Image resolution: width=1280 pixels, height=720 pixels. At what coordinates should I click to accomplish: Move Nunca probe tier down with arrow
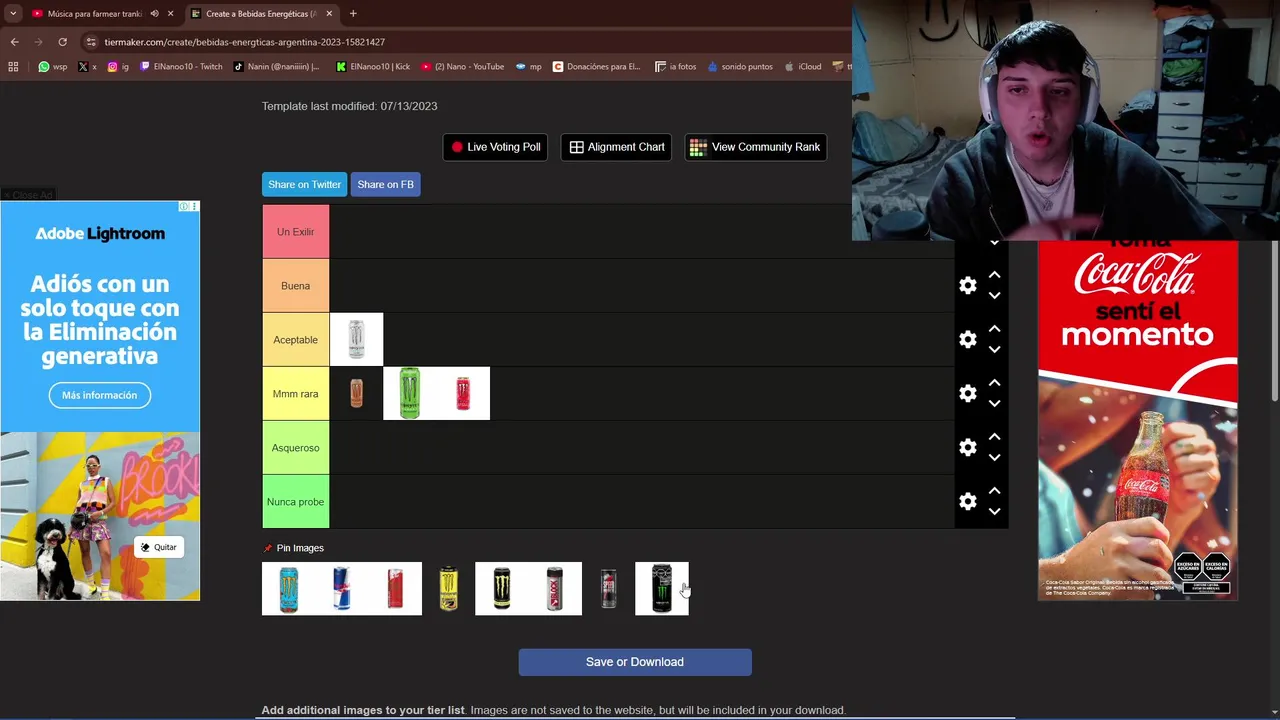pyautogui.click(x=994, y=512)
